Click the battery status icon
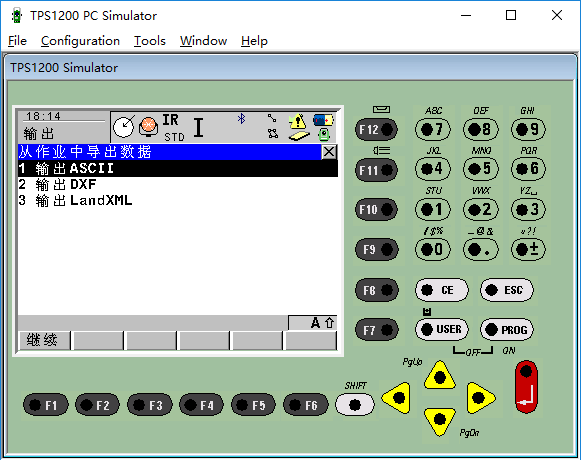Viewport: 581px width, 460px height. [323, 120]
